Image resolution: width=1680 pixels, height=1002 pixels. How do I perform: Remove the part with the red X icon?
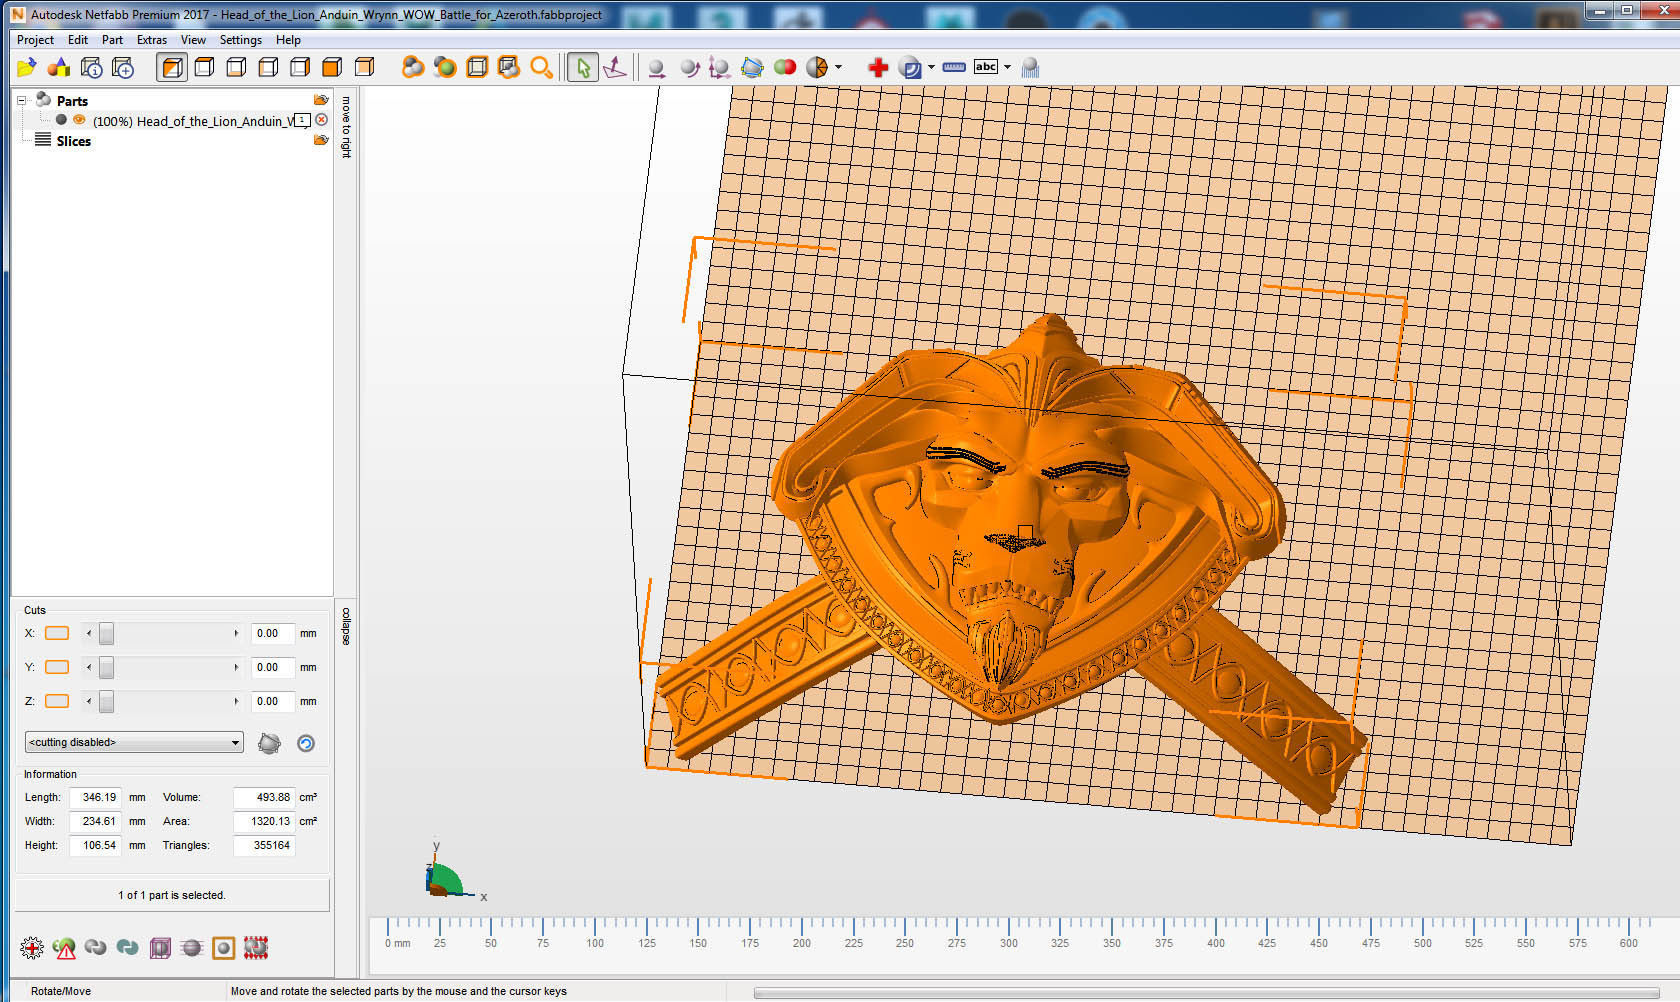(x=321, y=120)
